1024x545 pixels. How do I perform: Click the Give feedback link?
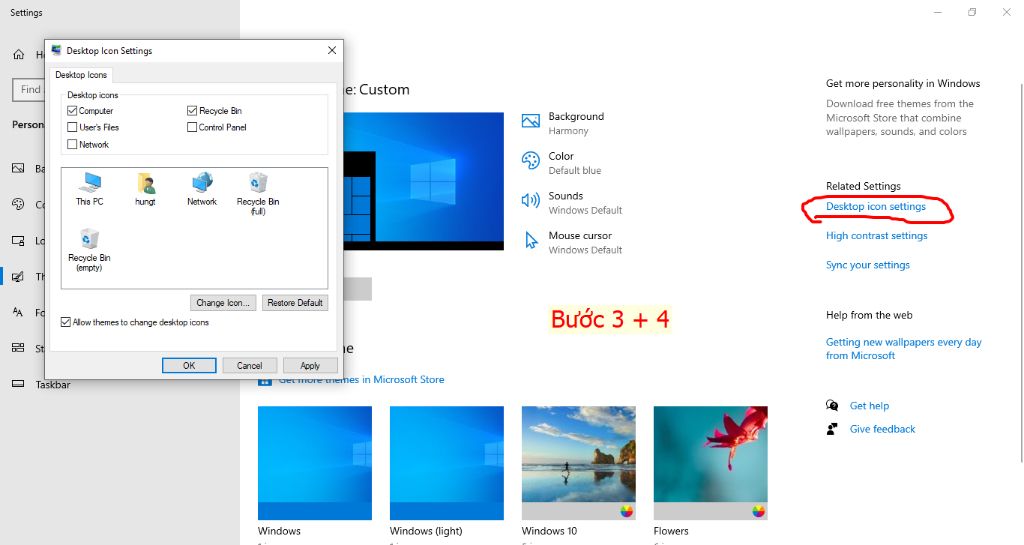[x=882, y=429]
